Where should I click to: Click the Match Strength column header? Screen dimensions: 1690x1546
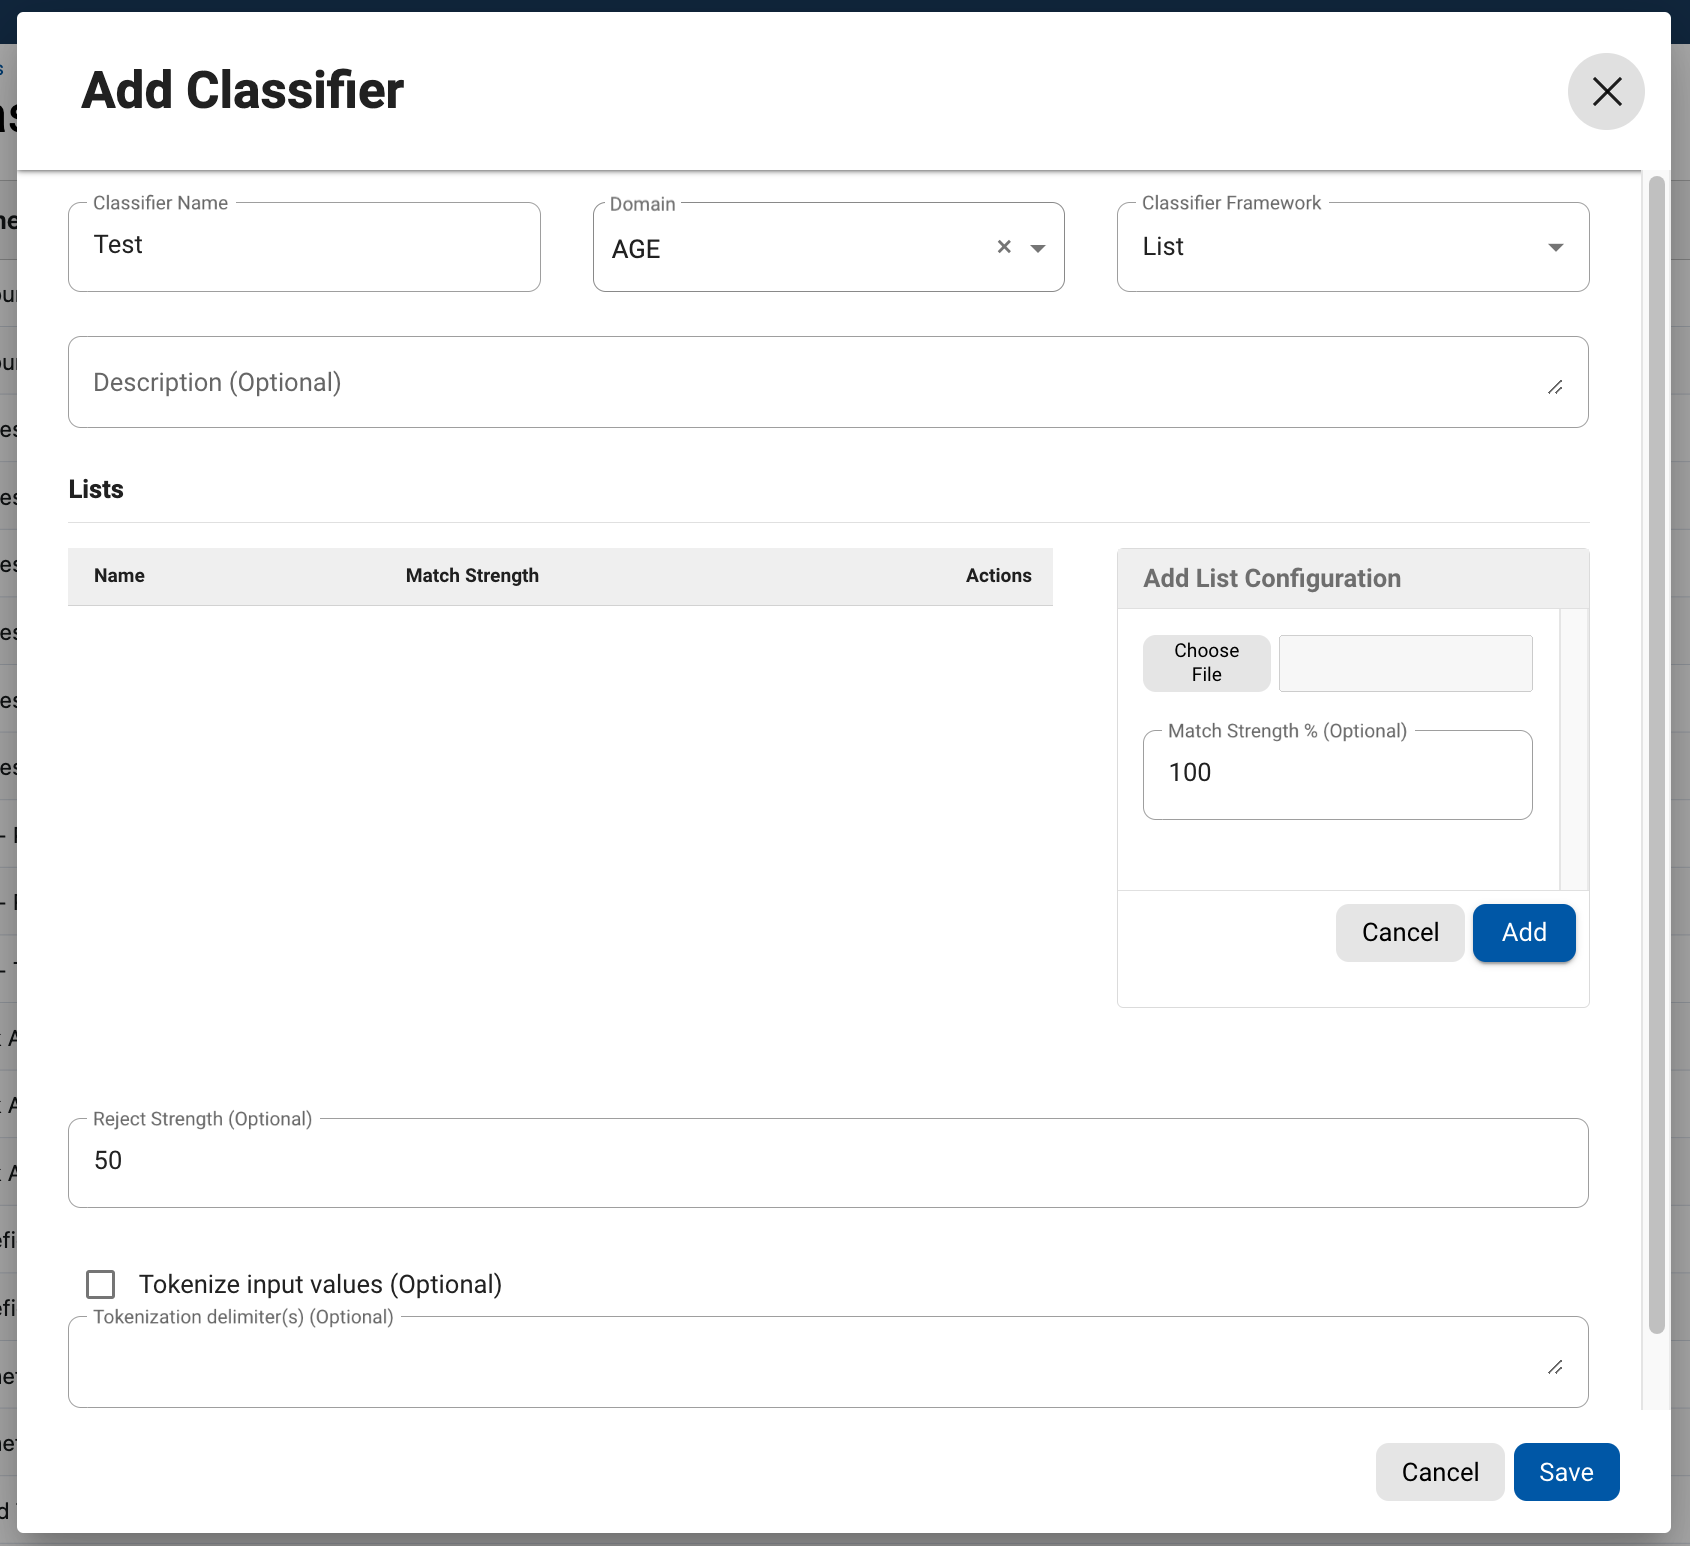(x=472, y=576)
